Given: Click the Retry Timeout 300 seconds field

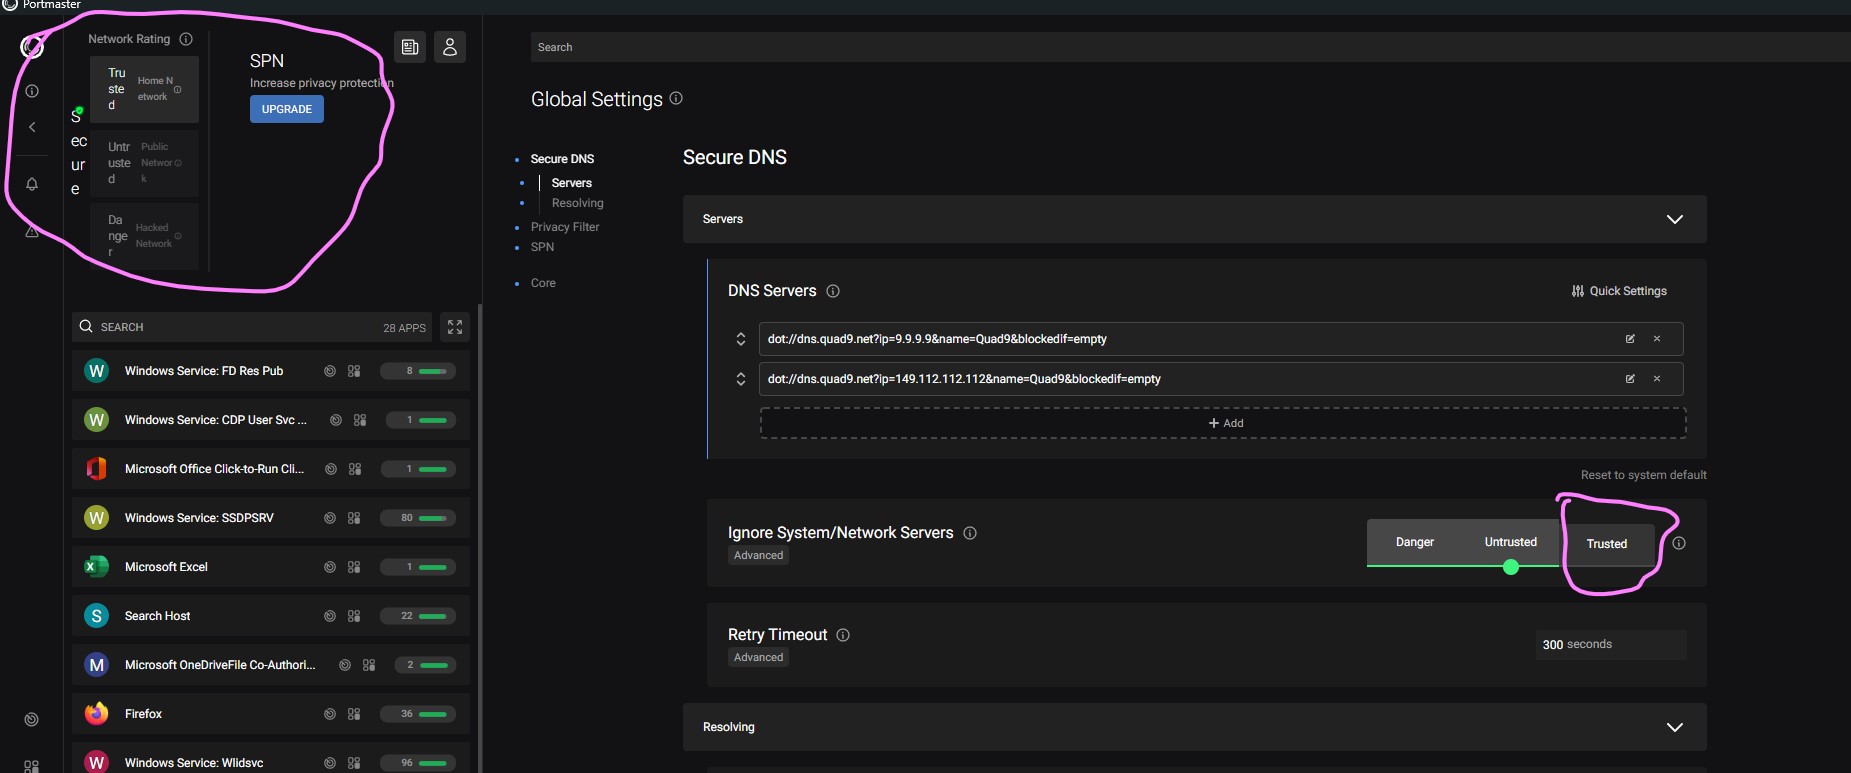Looking at the screenshot, I should pos(1611,644).
